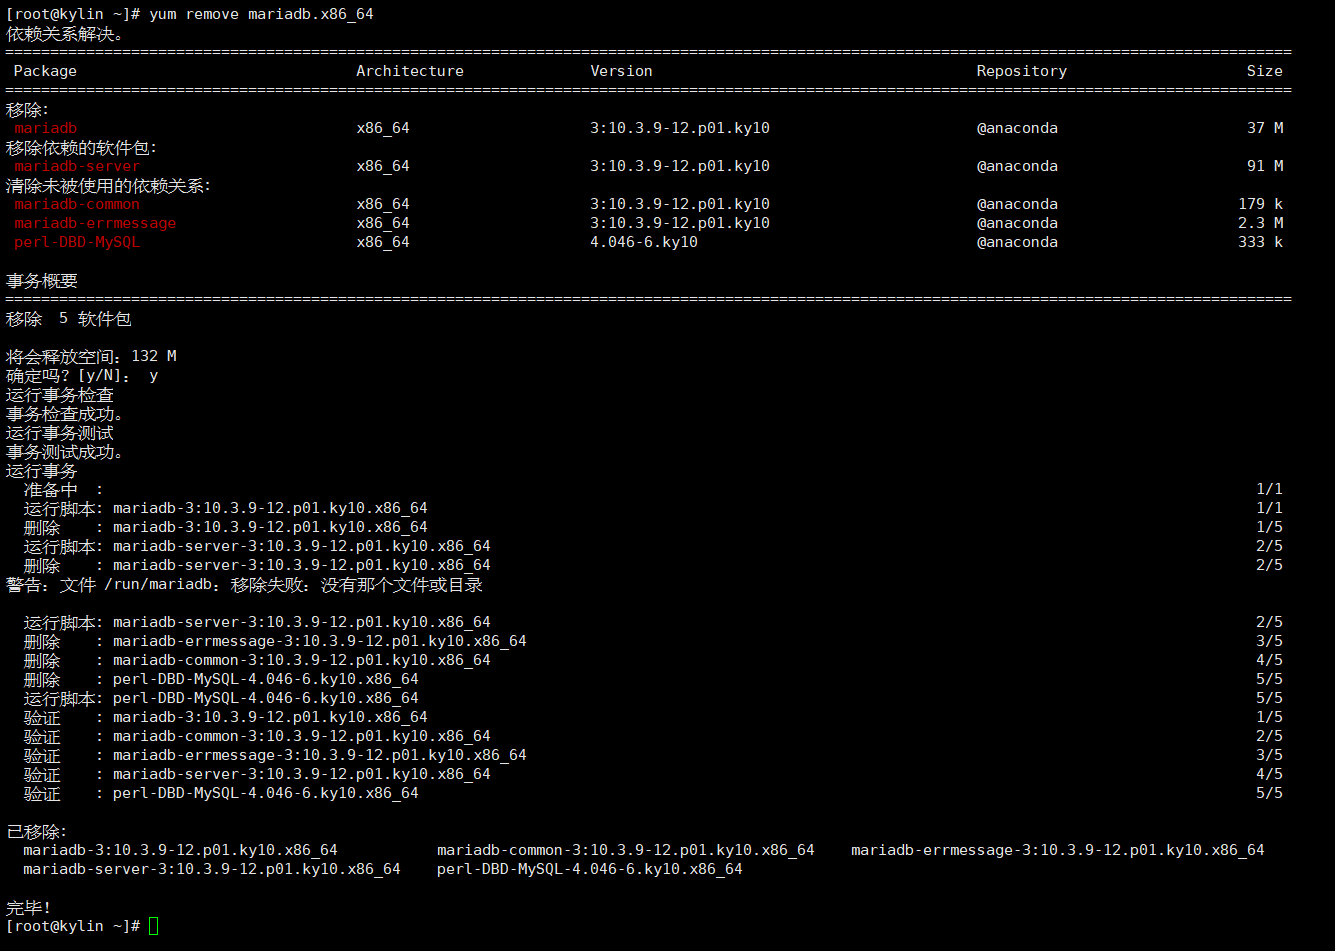
Task: Click the '依赖关系解决。' line
Action: [65, 33]
